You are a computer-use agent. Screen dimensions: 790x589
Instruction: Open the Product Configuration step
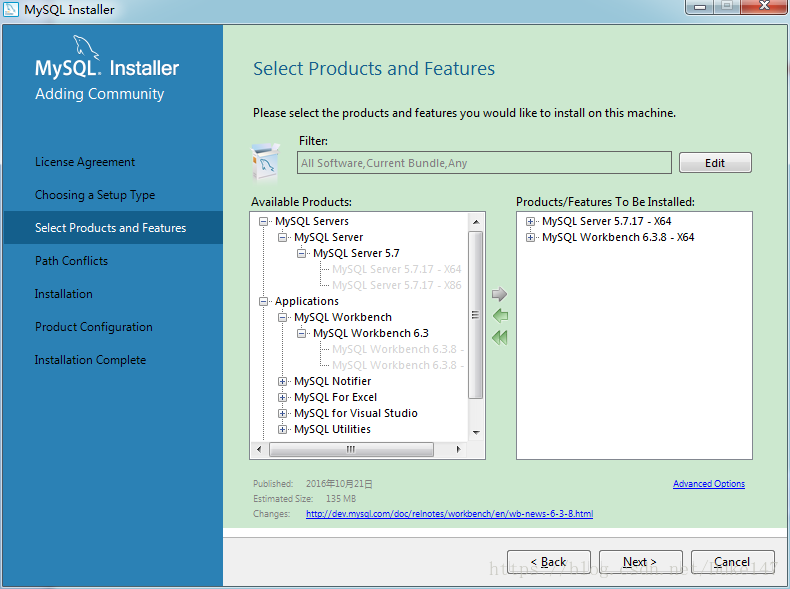(93, 327)
